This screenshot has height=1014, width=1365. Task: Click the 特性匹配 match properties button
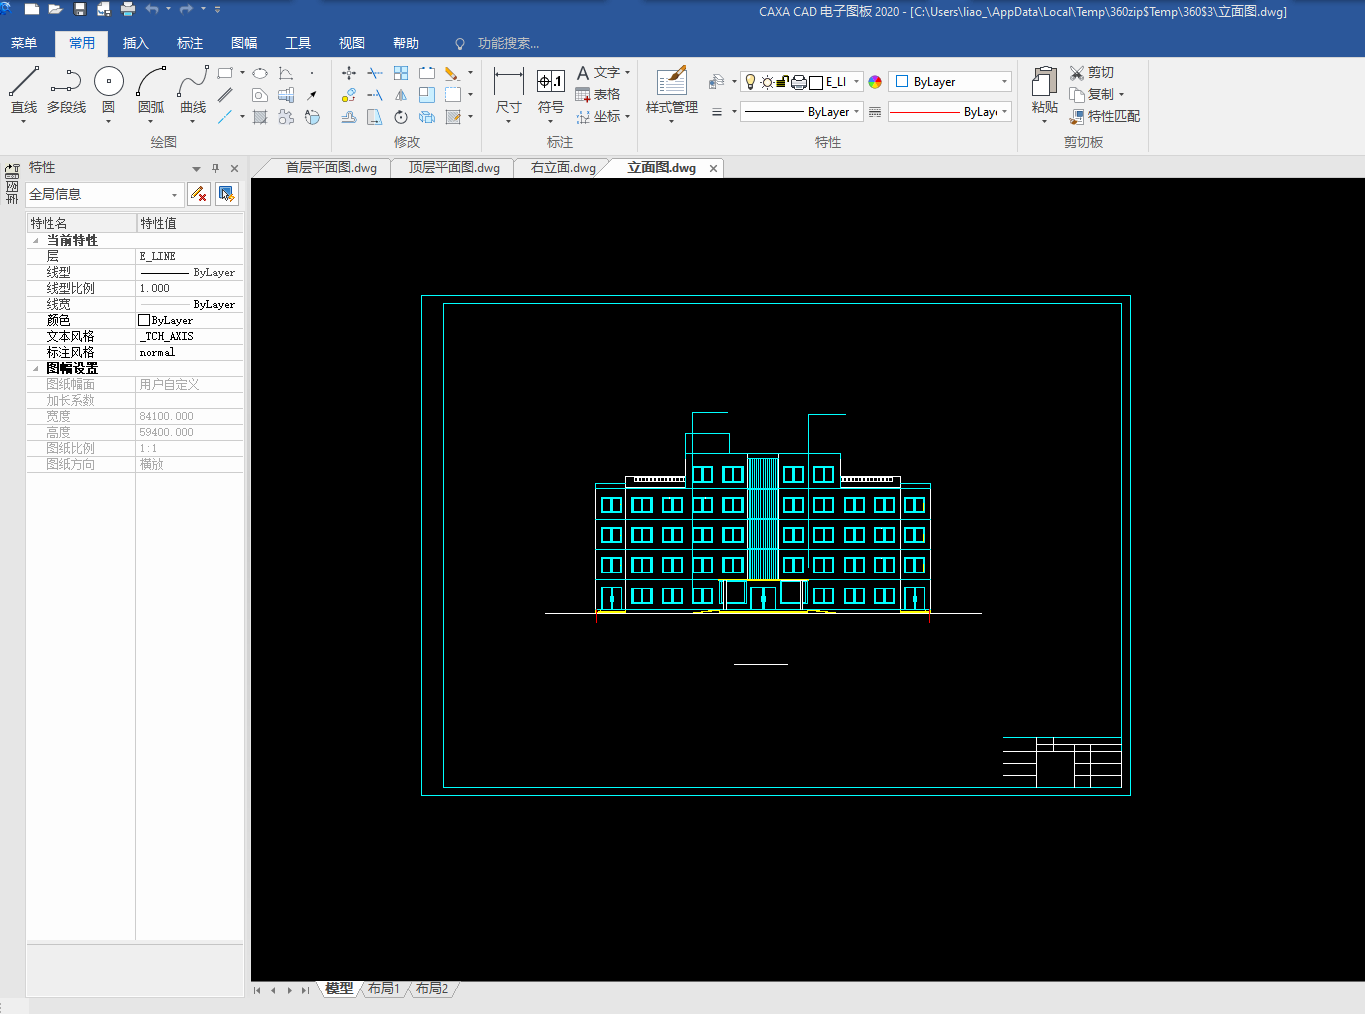coord(1105,116)
